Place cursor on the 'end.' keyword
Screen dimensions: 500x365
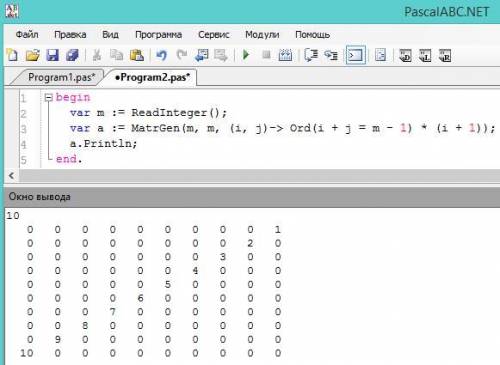(69, 159)
